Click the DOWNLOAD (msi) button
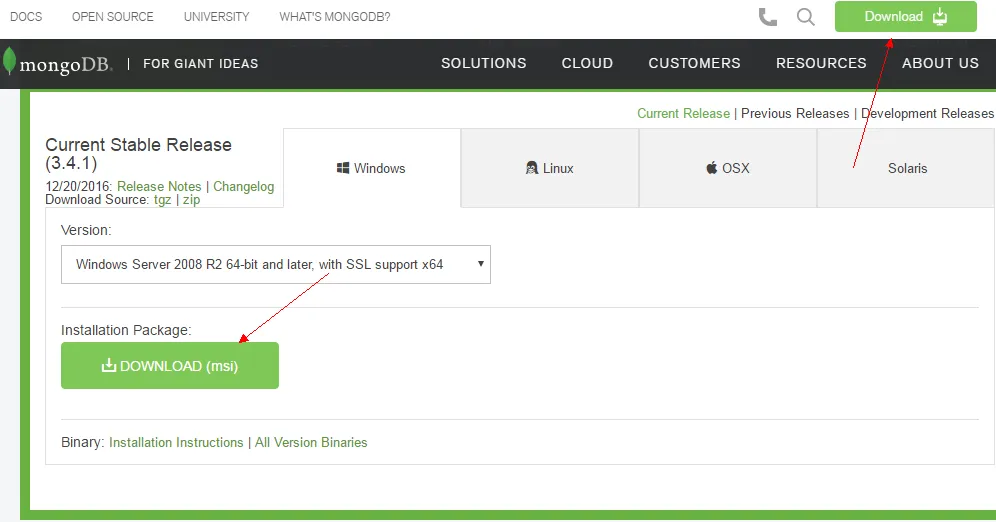Viewport: 996px width, 522px height. [x=170, y=365]
